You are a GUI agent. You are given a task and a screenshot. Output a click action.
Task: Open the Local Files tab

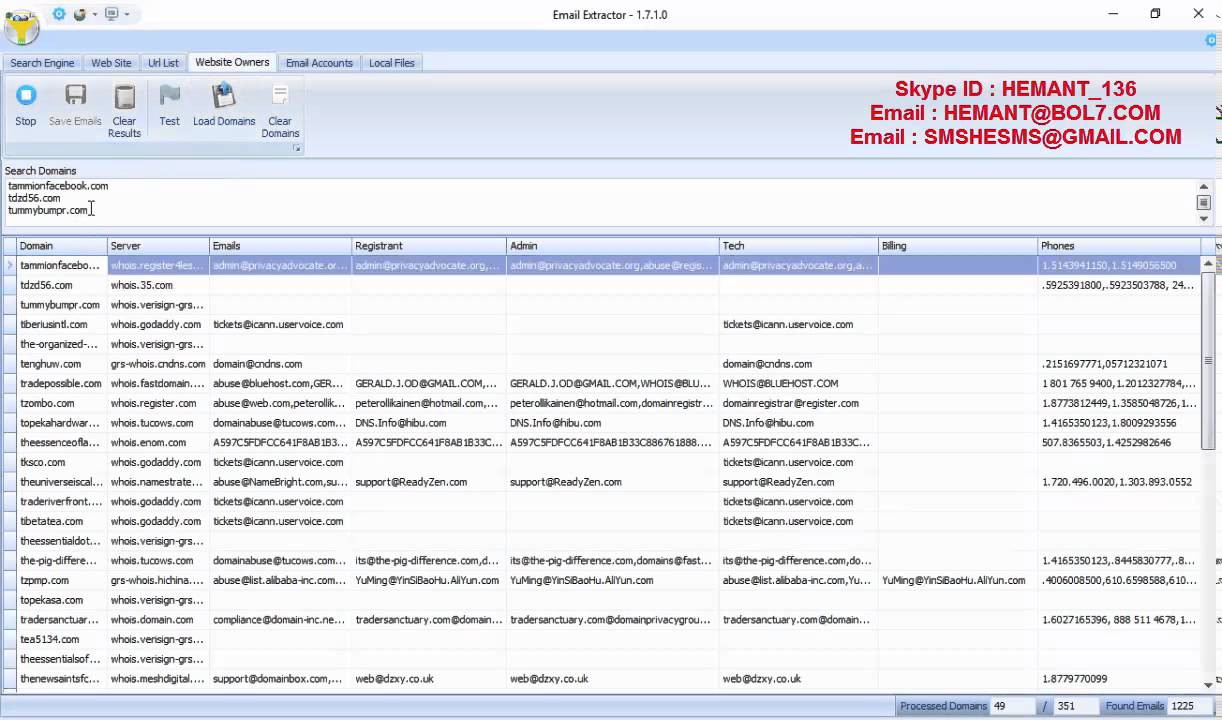(391, 63)
